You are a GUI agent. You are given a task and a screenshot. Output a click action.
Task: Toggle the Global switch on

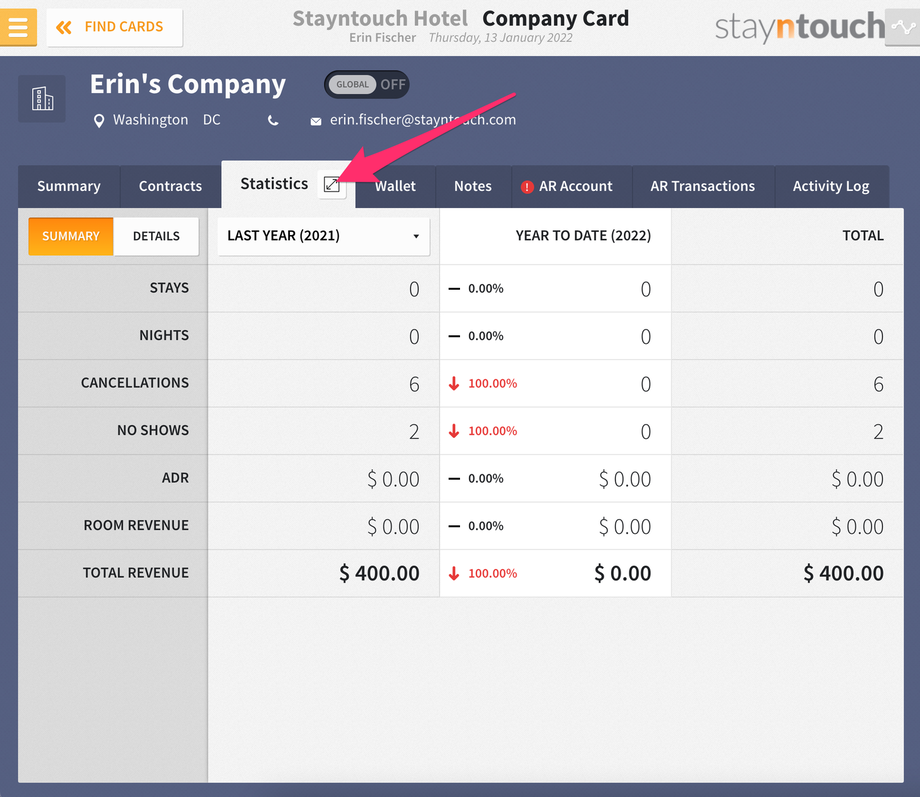367,85
